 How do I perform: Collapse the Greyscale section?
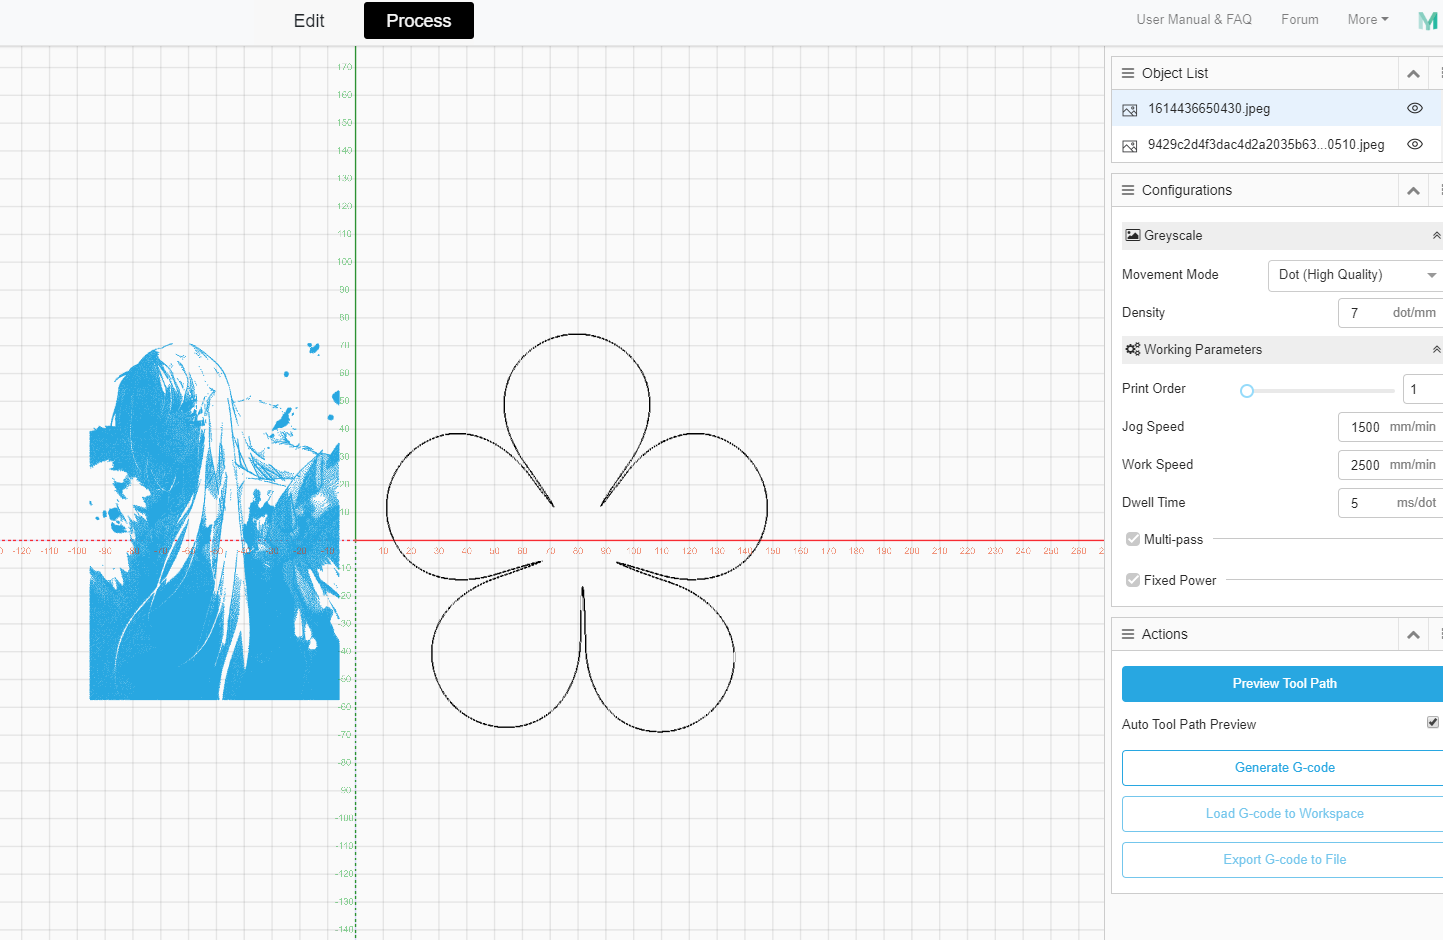click(x=1436, y=236)
